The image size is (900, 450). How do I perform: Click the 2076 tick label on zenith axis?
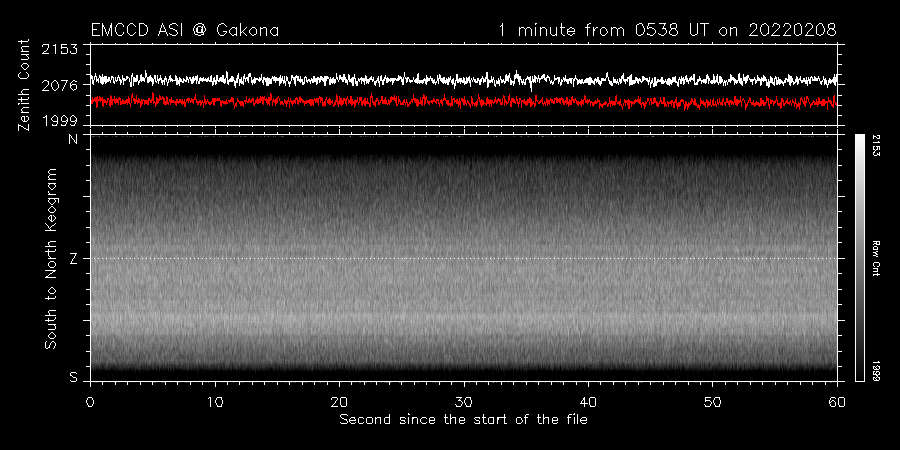(x=59, y=86)
